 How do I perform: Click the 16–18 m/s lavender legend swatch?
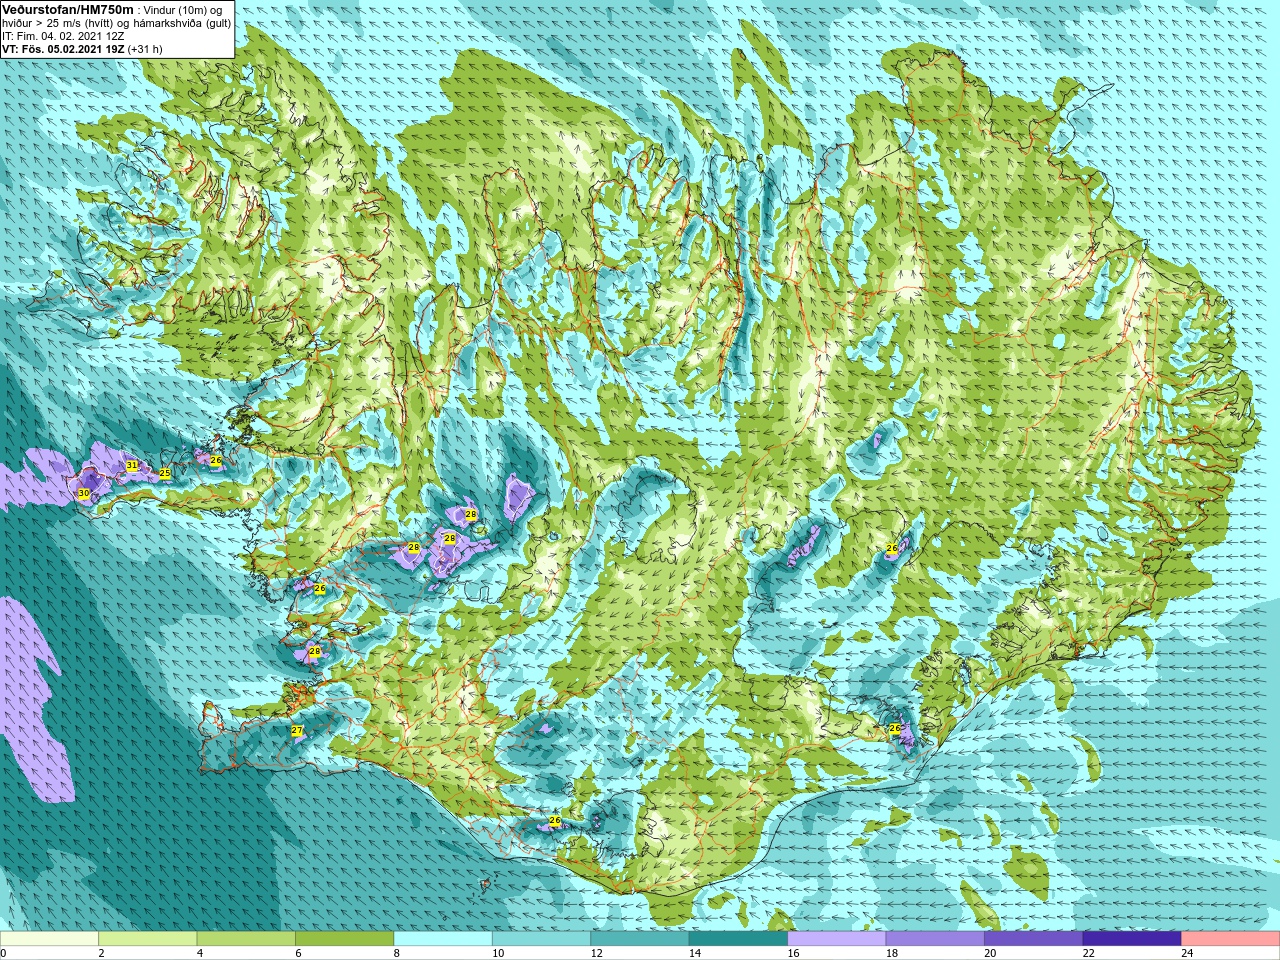click(x=837, y=939)
